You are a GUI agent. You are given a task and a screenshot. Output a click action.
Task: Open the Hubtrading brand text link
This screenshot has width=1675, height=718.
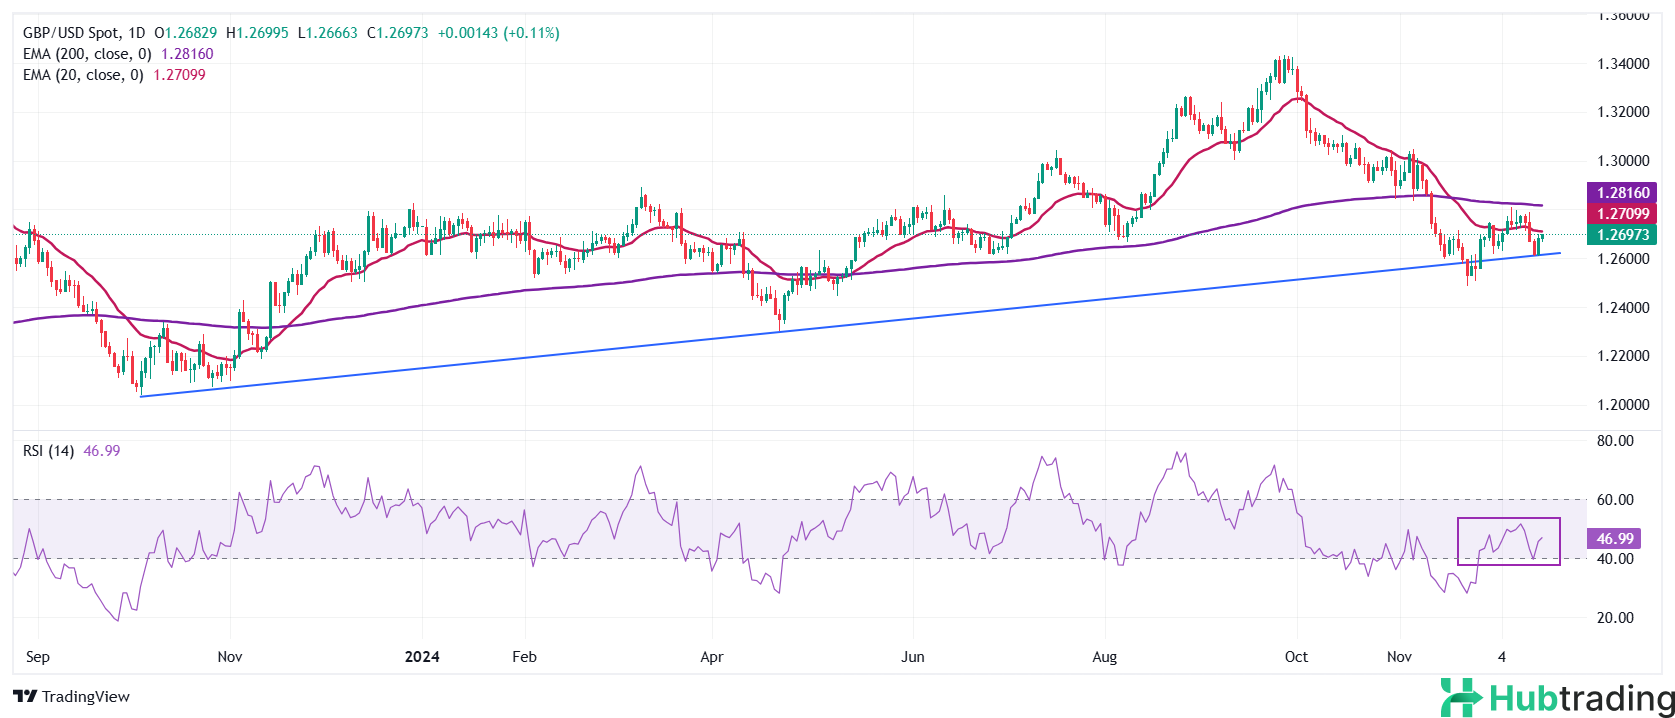(1582, 697)
